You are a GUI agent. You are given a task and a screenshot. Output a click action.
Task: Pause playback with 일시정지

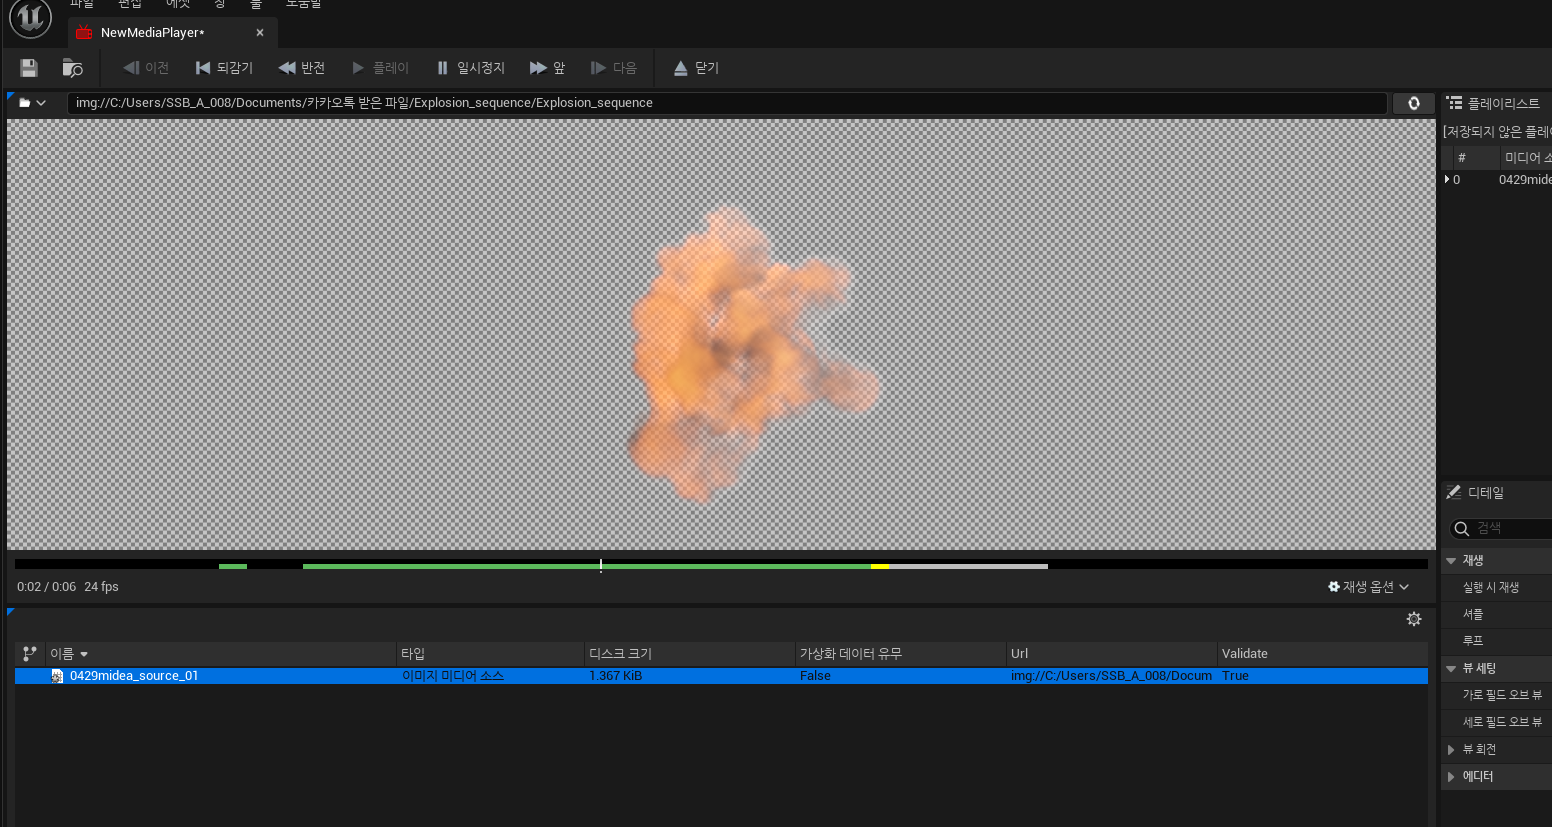(470, 68)
